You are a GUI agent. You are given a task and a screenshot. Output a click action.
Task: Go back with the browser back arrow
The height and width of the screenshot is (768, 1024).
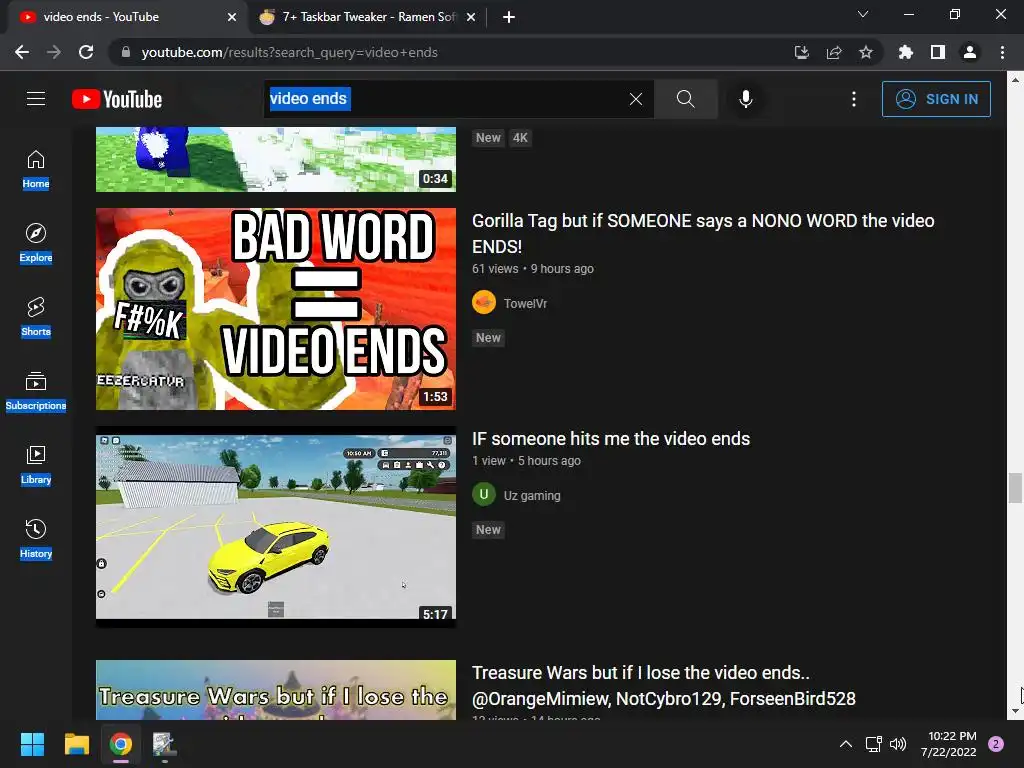[22, 52]
